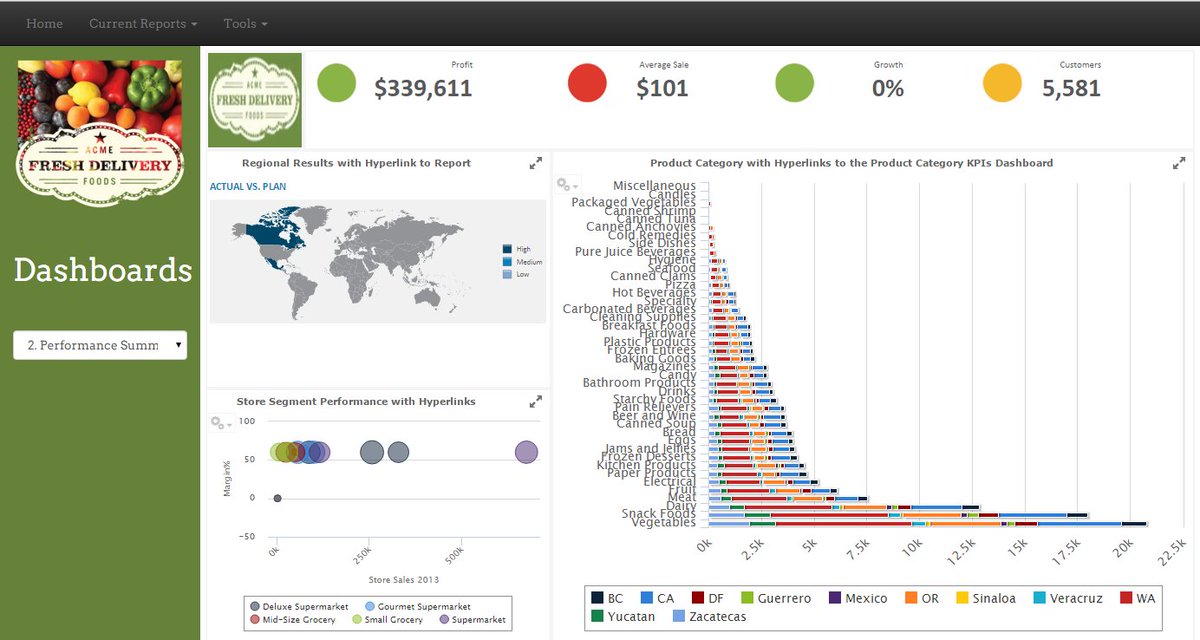Toggle the CA series in the legend
The width and height of the screenshot is (1200, 640).
pyautogui.click(x=657, y=598)
